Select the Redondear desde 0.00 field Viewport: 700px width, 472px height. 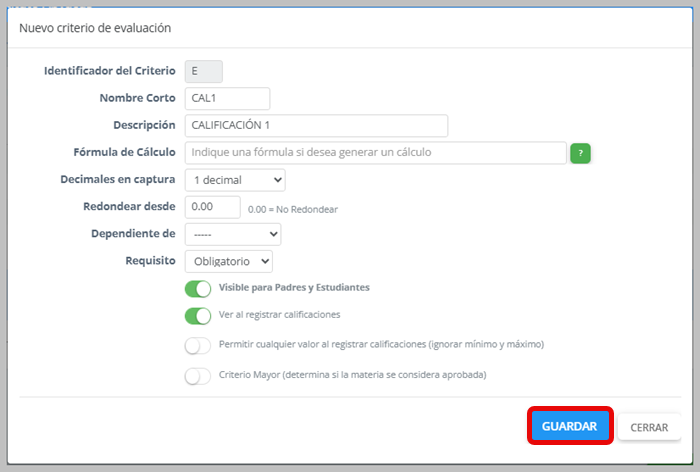(x=212, y=207)
